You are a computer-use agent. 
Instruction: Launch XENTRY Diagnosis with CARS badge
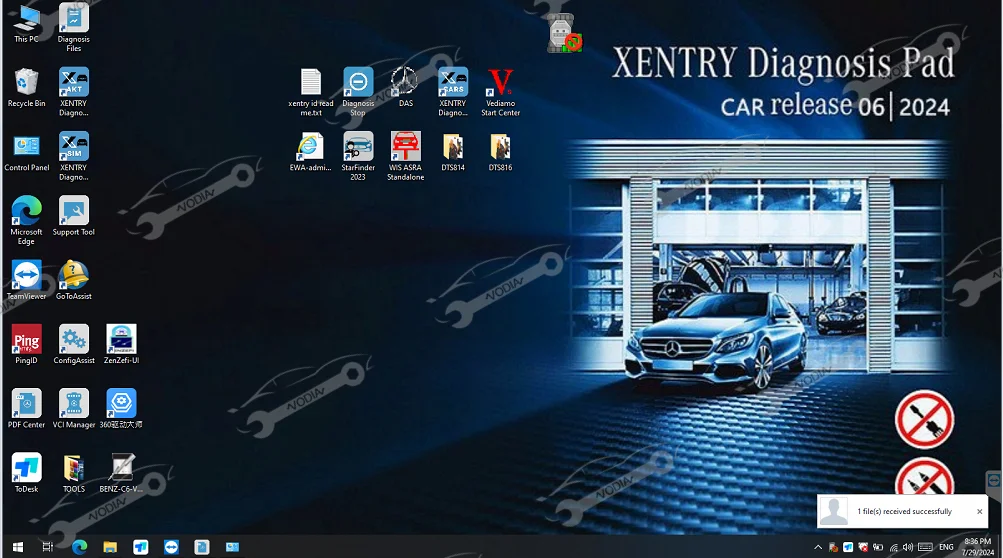453,92
